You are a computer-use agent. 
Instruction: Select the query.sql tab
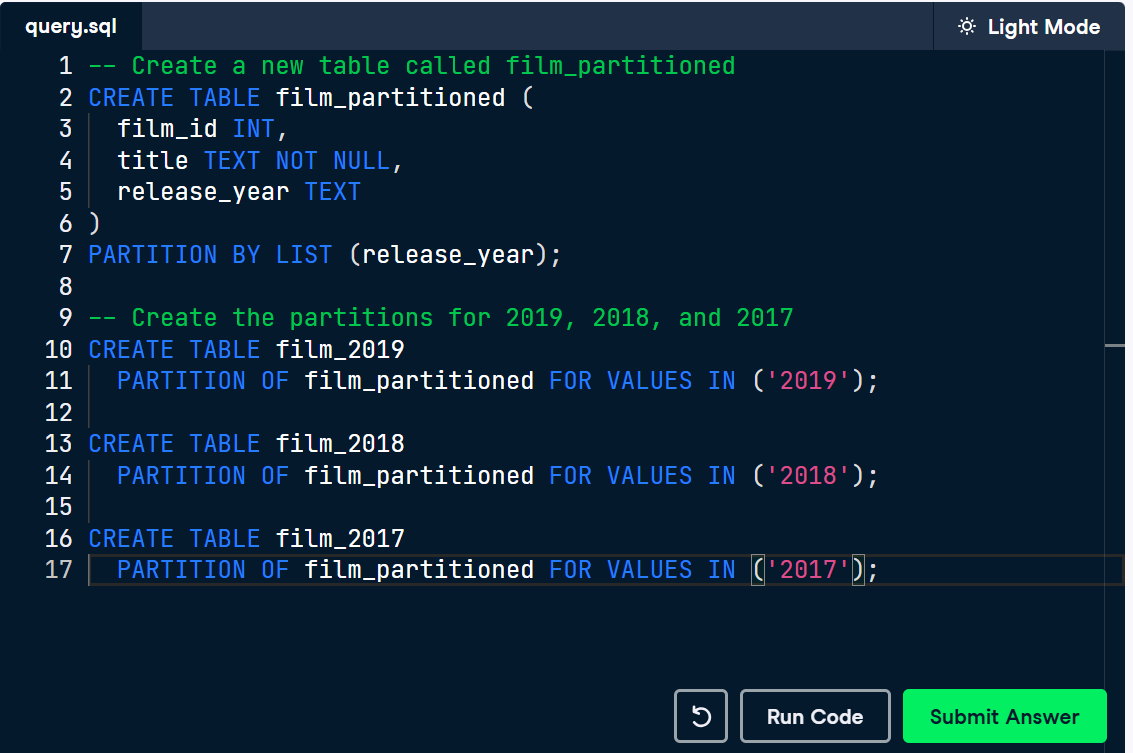coord(71,27)
